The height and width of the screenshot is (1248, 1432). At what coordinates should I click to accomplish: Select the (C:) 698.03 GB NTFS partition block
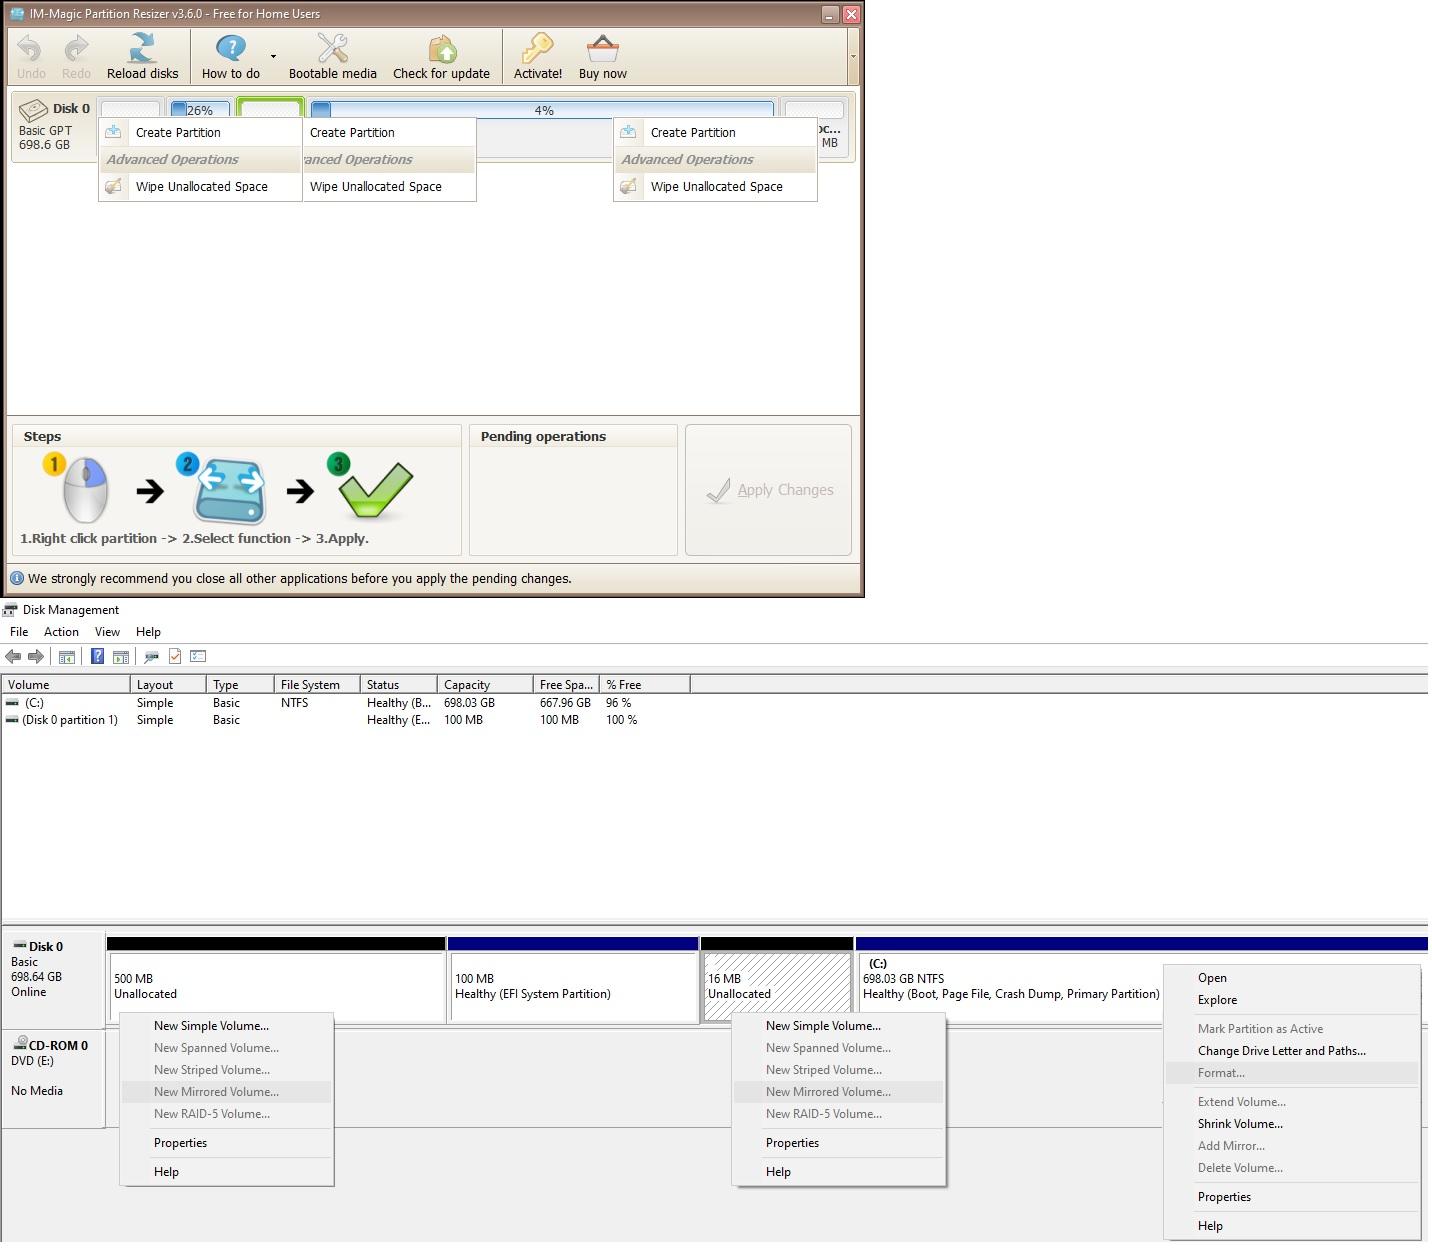(x=1010, y=980)
